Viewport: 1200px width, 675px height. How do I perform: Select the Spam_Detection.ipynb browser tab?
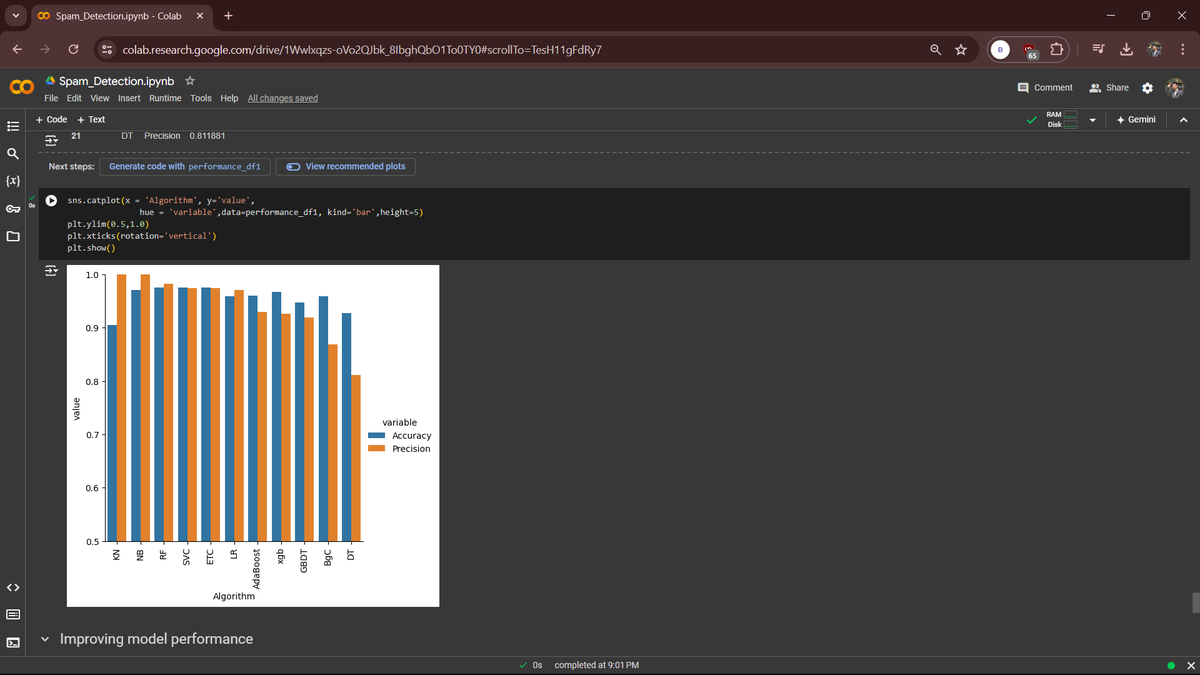[x=118, y=16]
